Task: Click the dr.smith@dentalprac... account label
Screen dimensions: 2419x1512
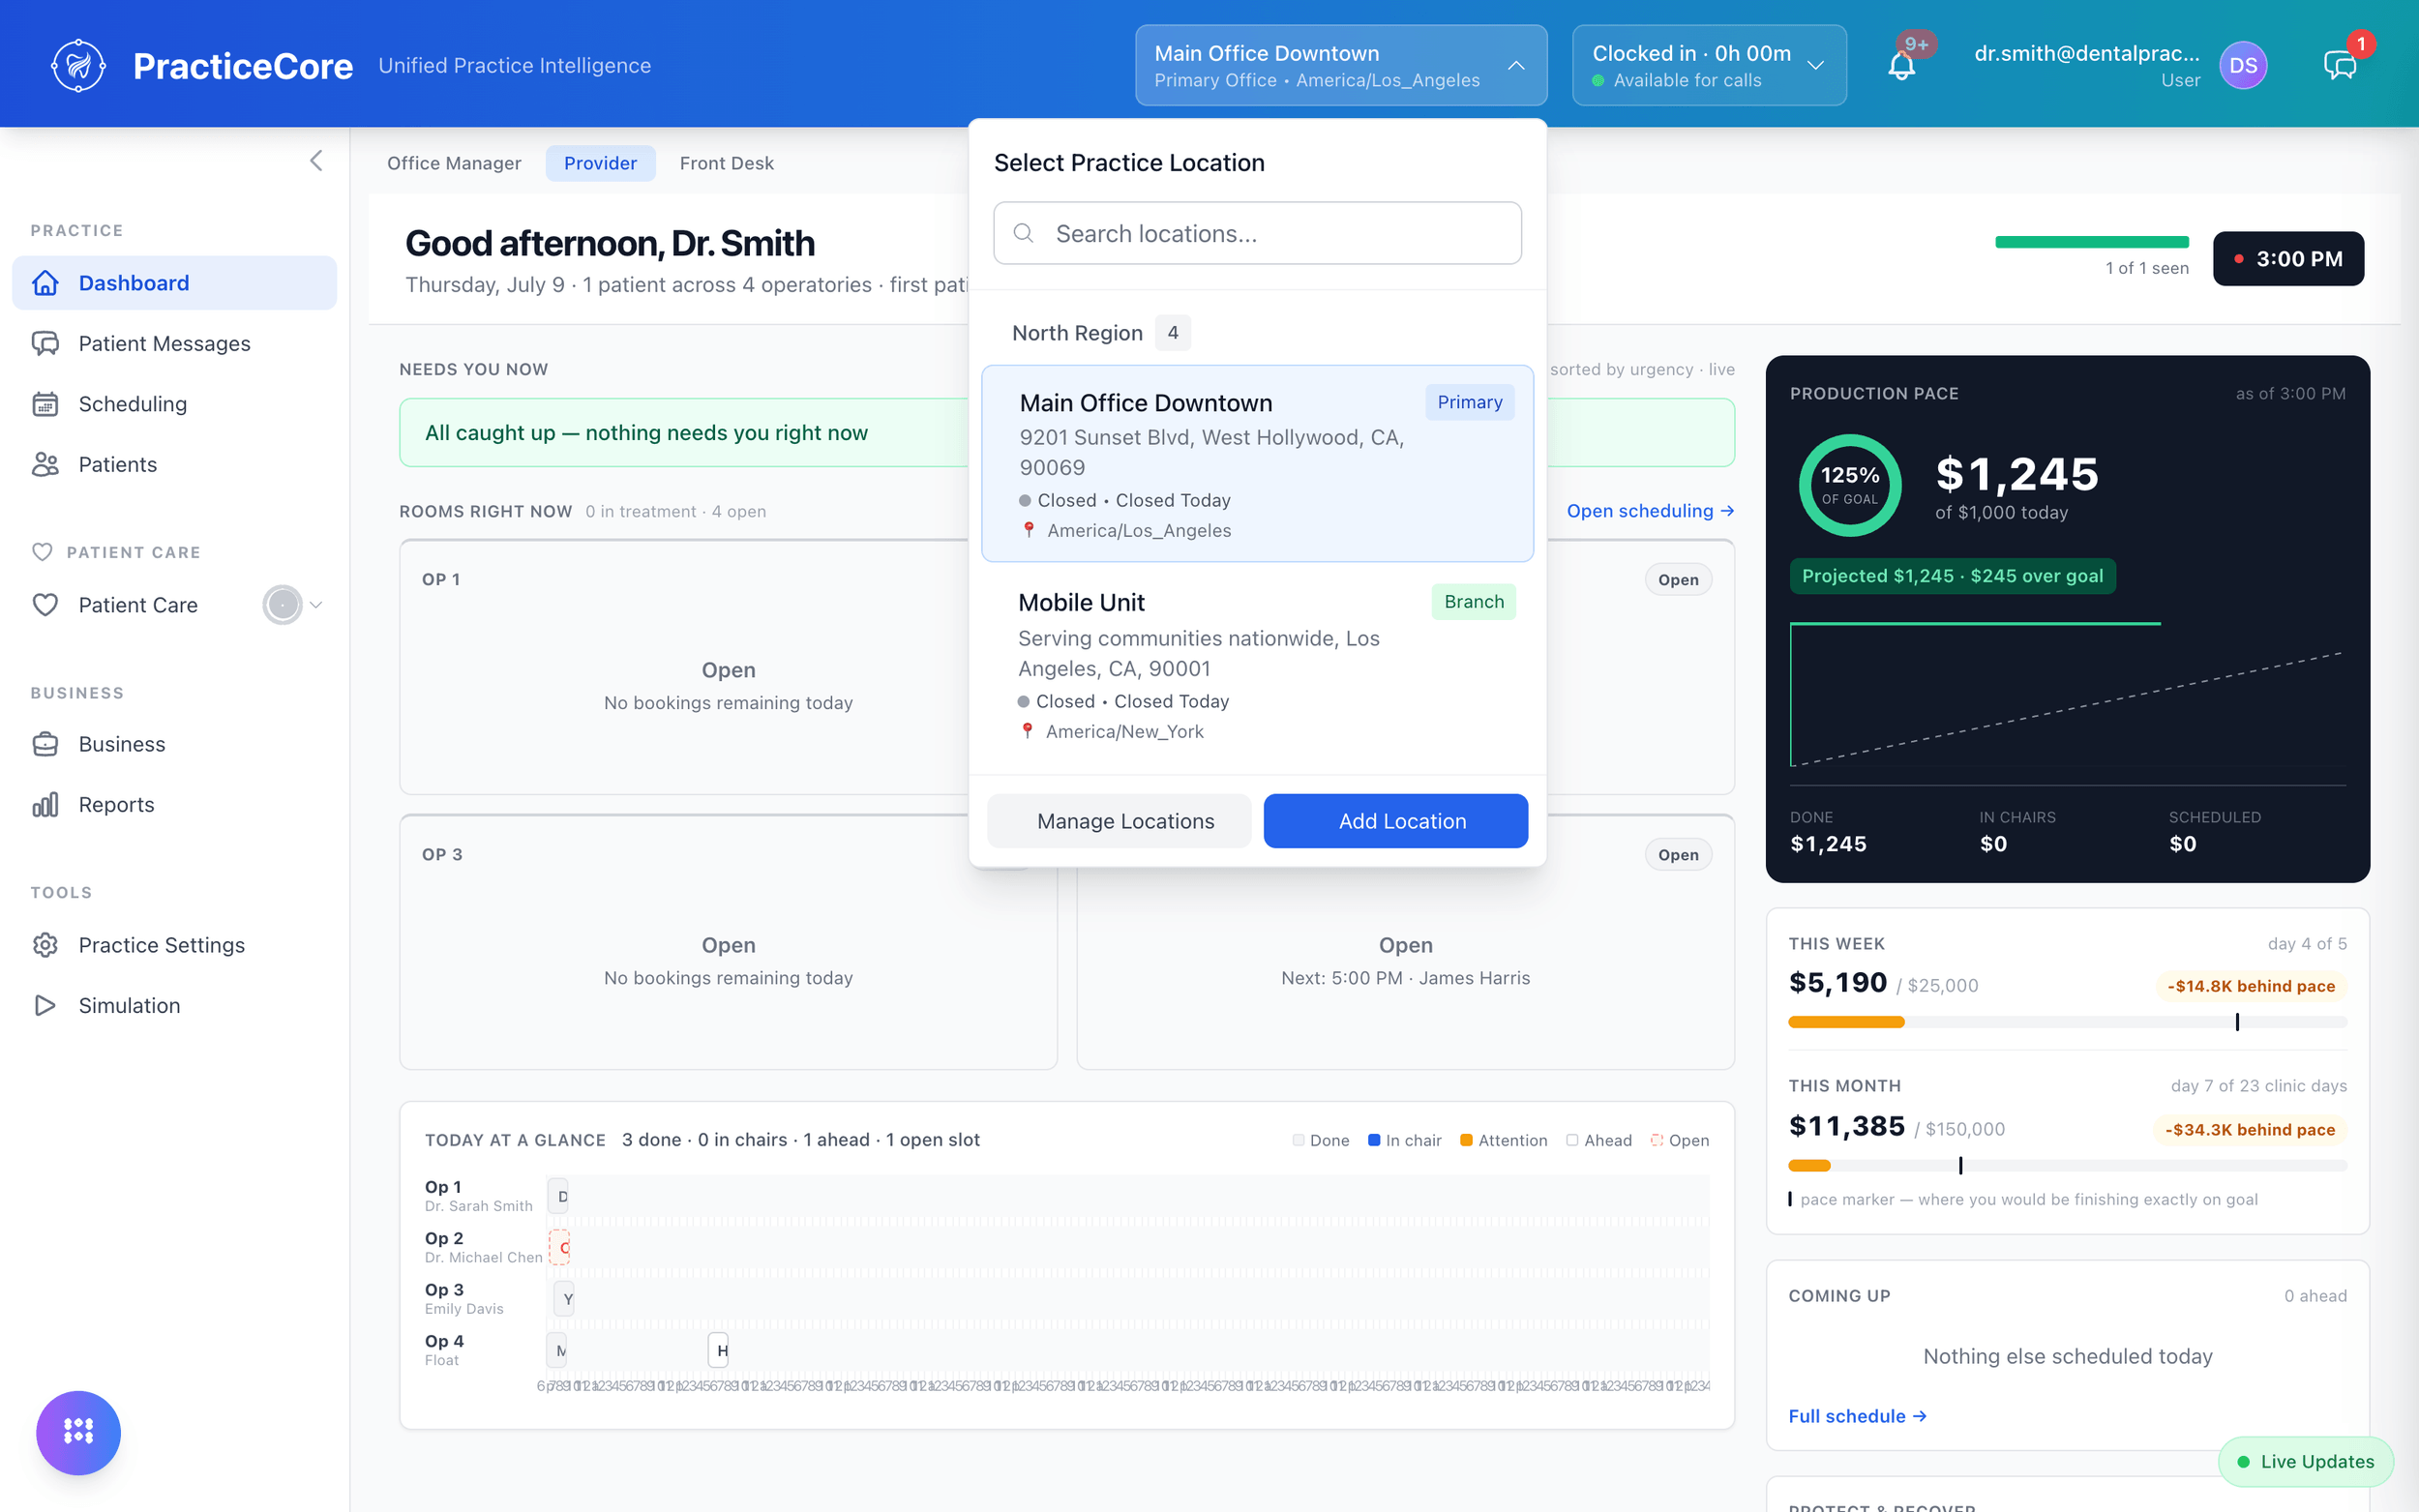Action: point(2087,53)
